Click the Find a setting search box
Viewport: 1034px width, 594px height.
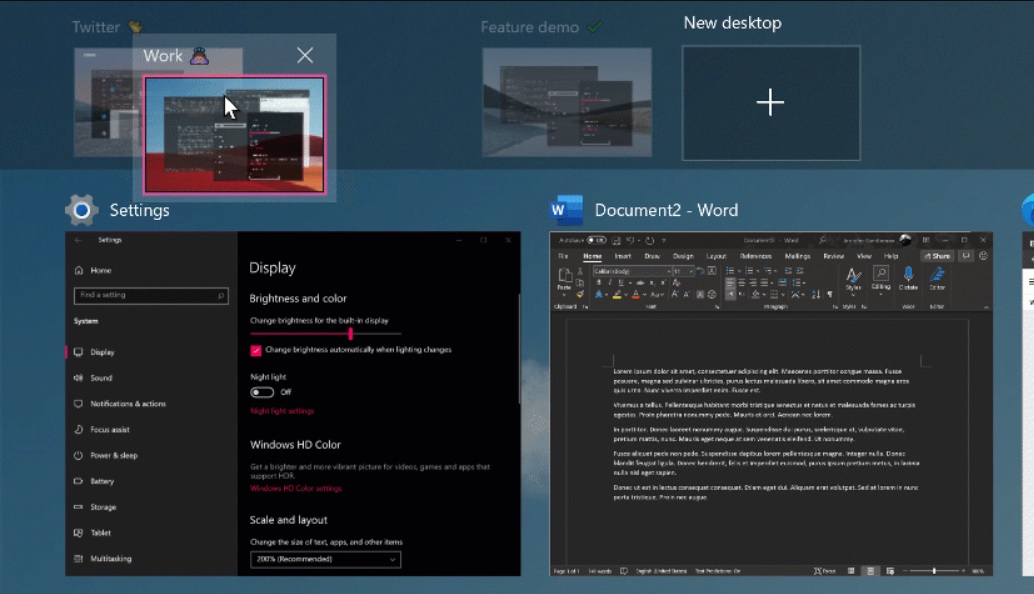[x=151, y=295]
